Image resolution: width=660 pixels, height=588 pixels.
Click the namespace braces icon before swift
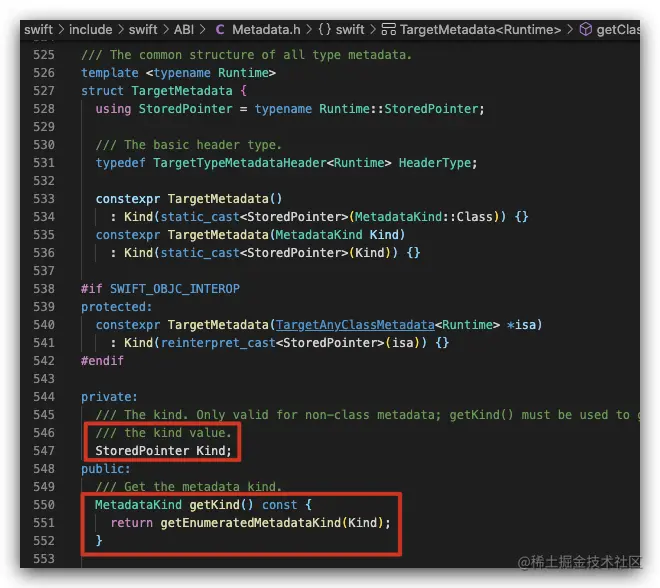pos(324,29)
